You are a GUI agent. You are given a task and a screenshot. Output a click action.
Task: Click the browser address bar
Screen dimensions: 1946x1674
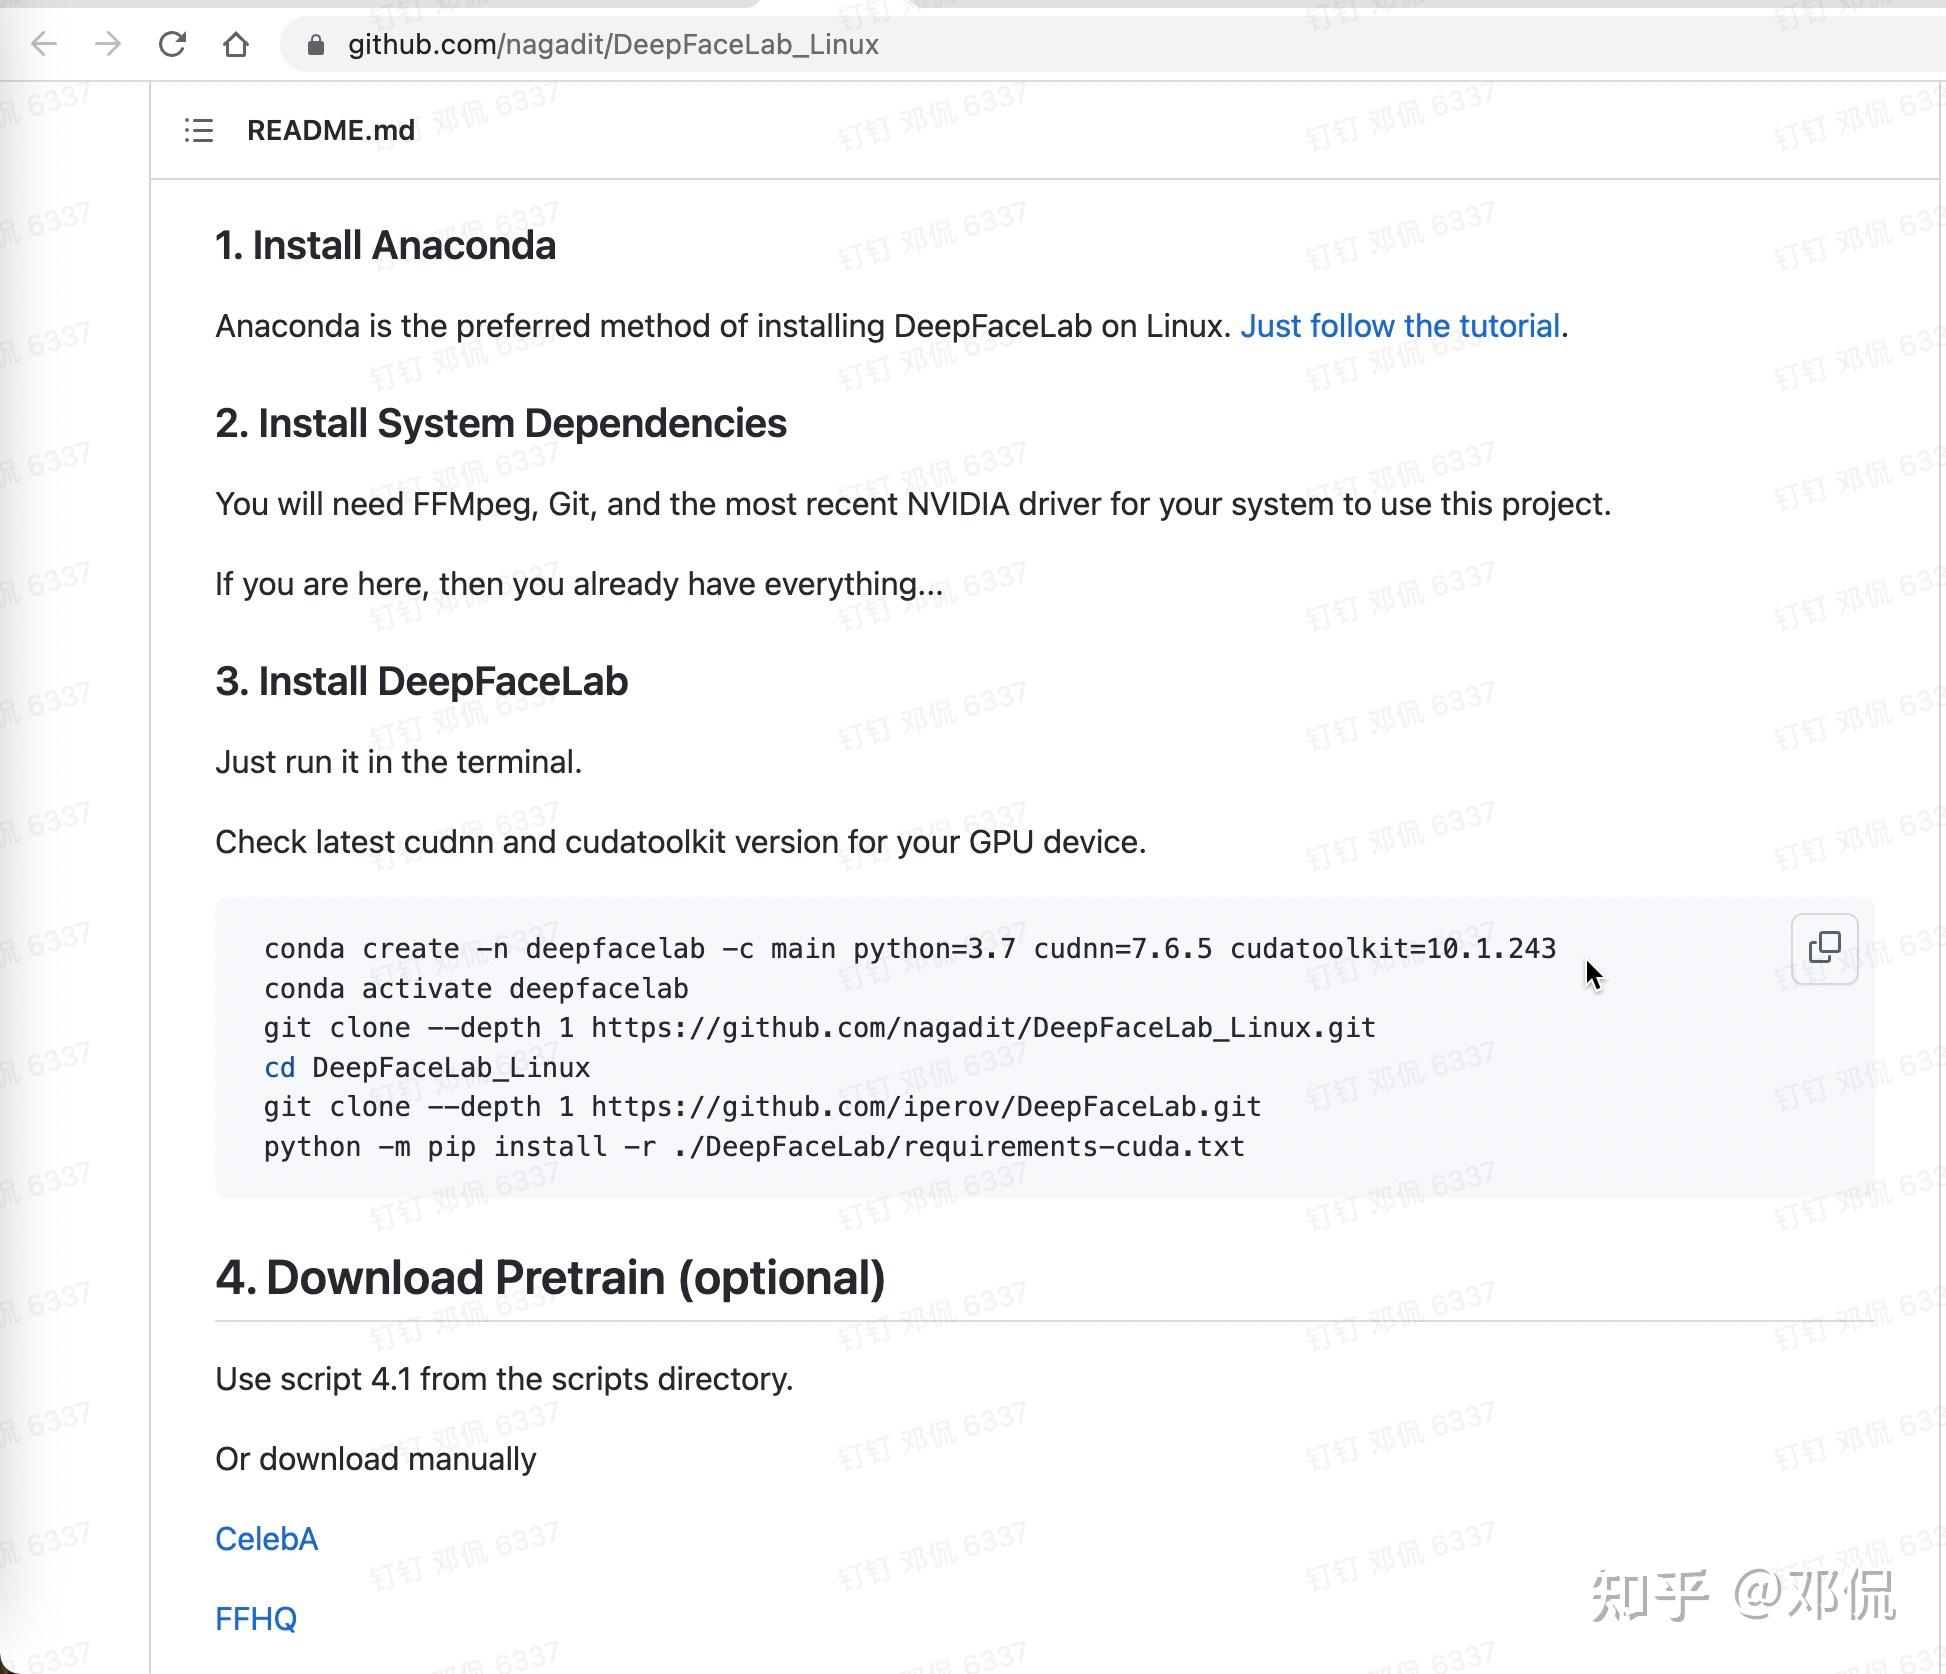tap(900, 44)
